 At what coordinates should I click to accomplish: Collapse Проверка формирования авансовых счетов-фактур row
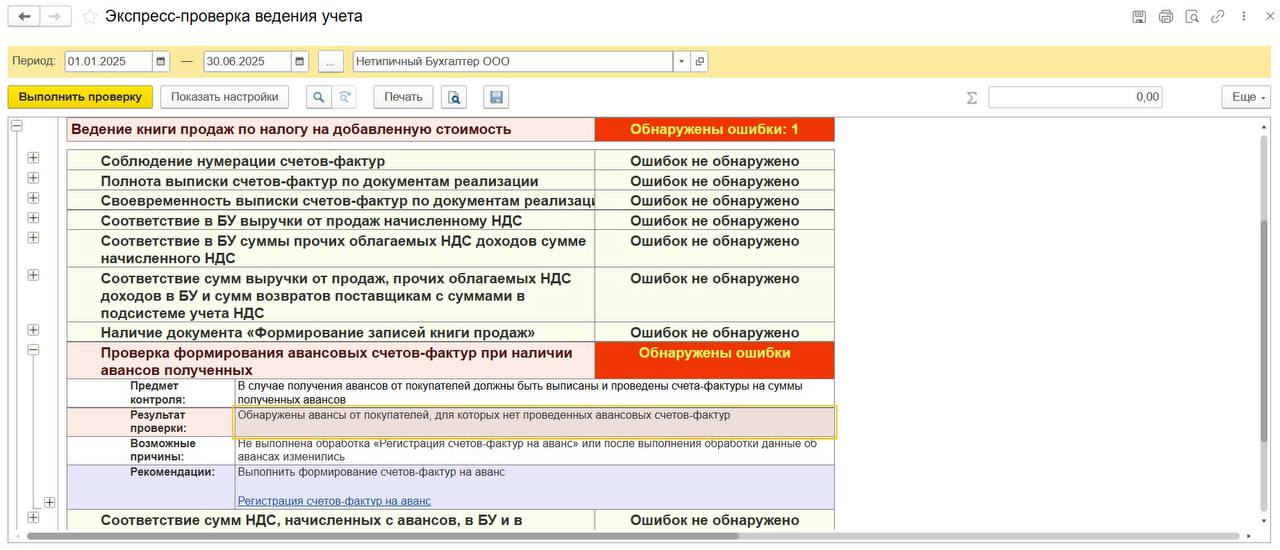point(33,350)
